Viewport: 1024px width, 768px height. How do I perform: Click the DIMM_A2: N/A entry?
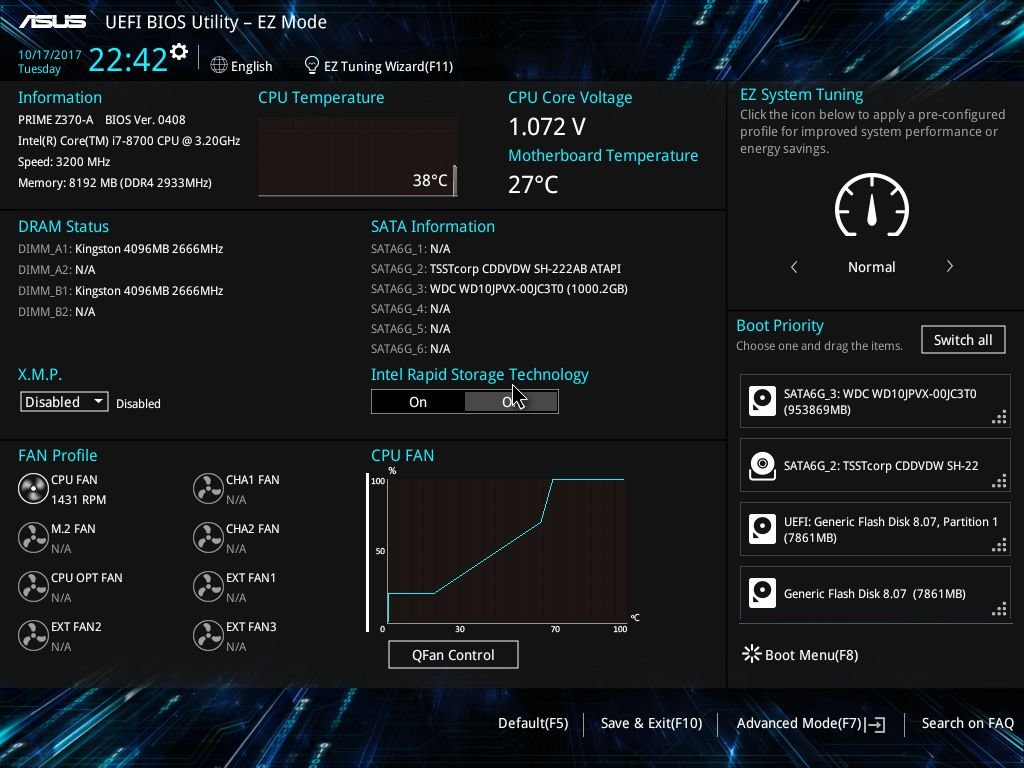point(57,270)
